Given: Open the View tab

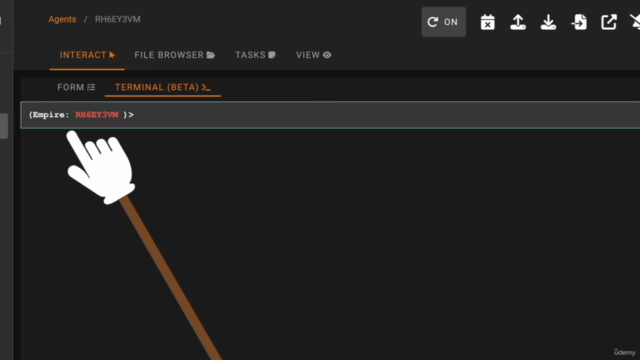Looking at the screenshot, I should click(313, 55).
